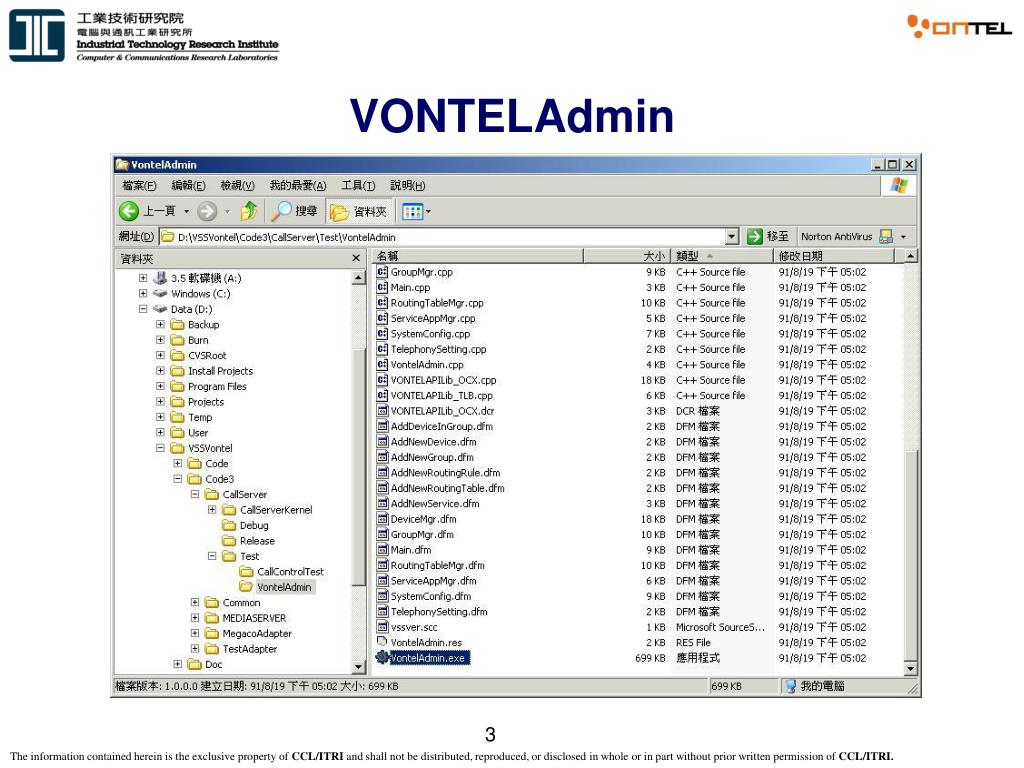Select vssver.scc file icon
The image size is (1024, 768).
tap(383, 627)
